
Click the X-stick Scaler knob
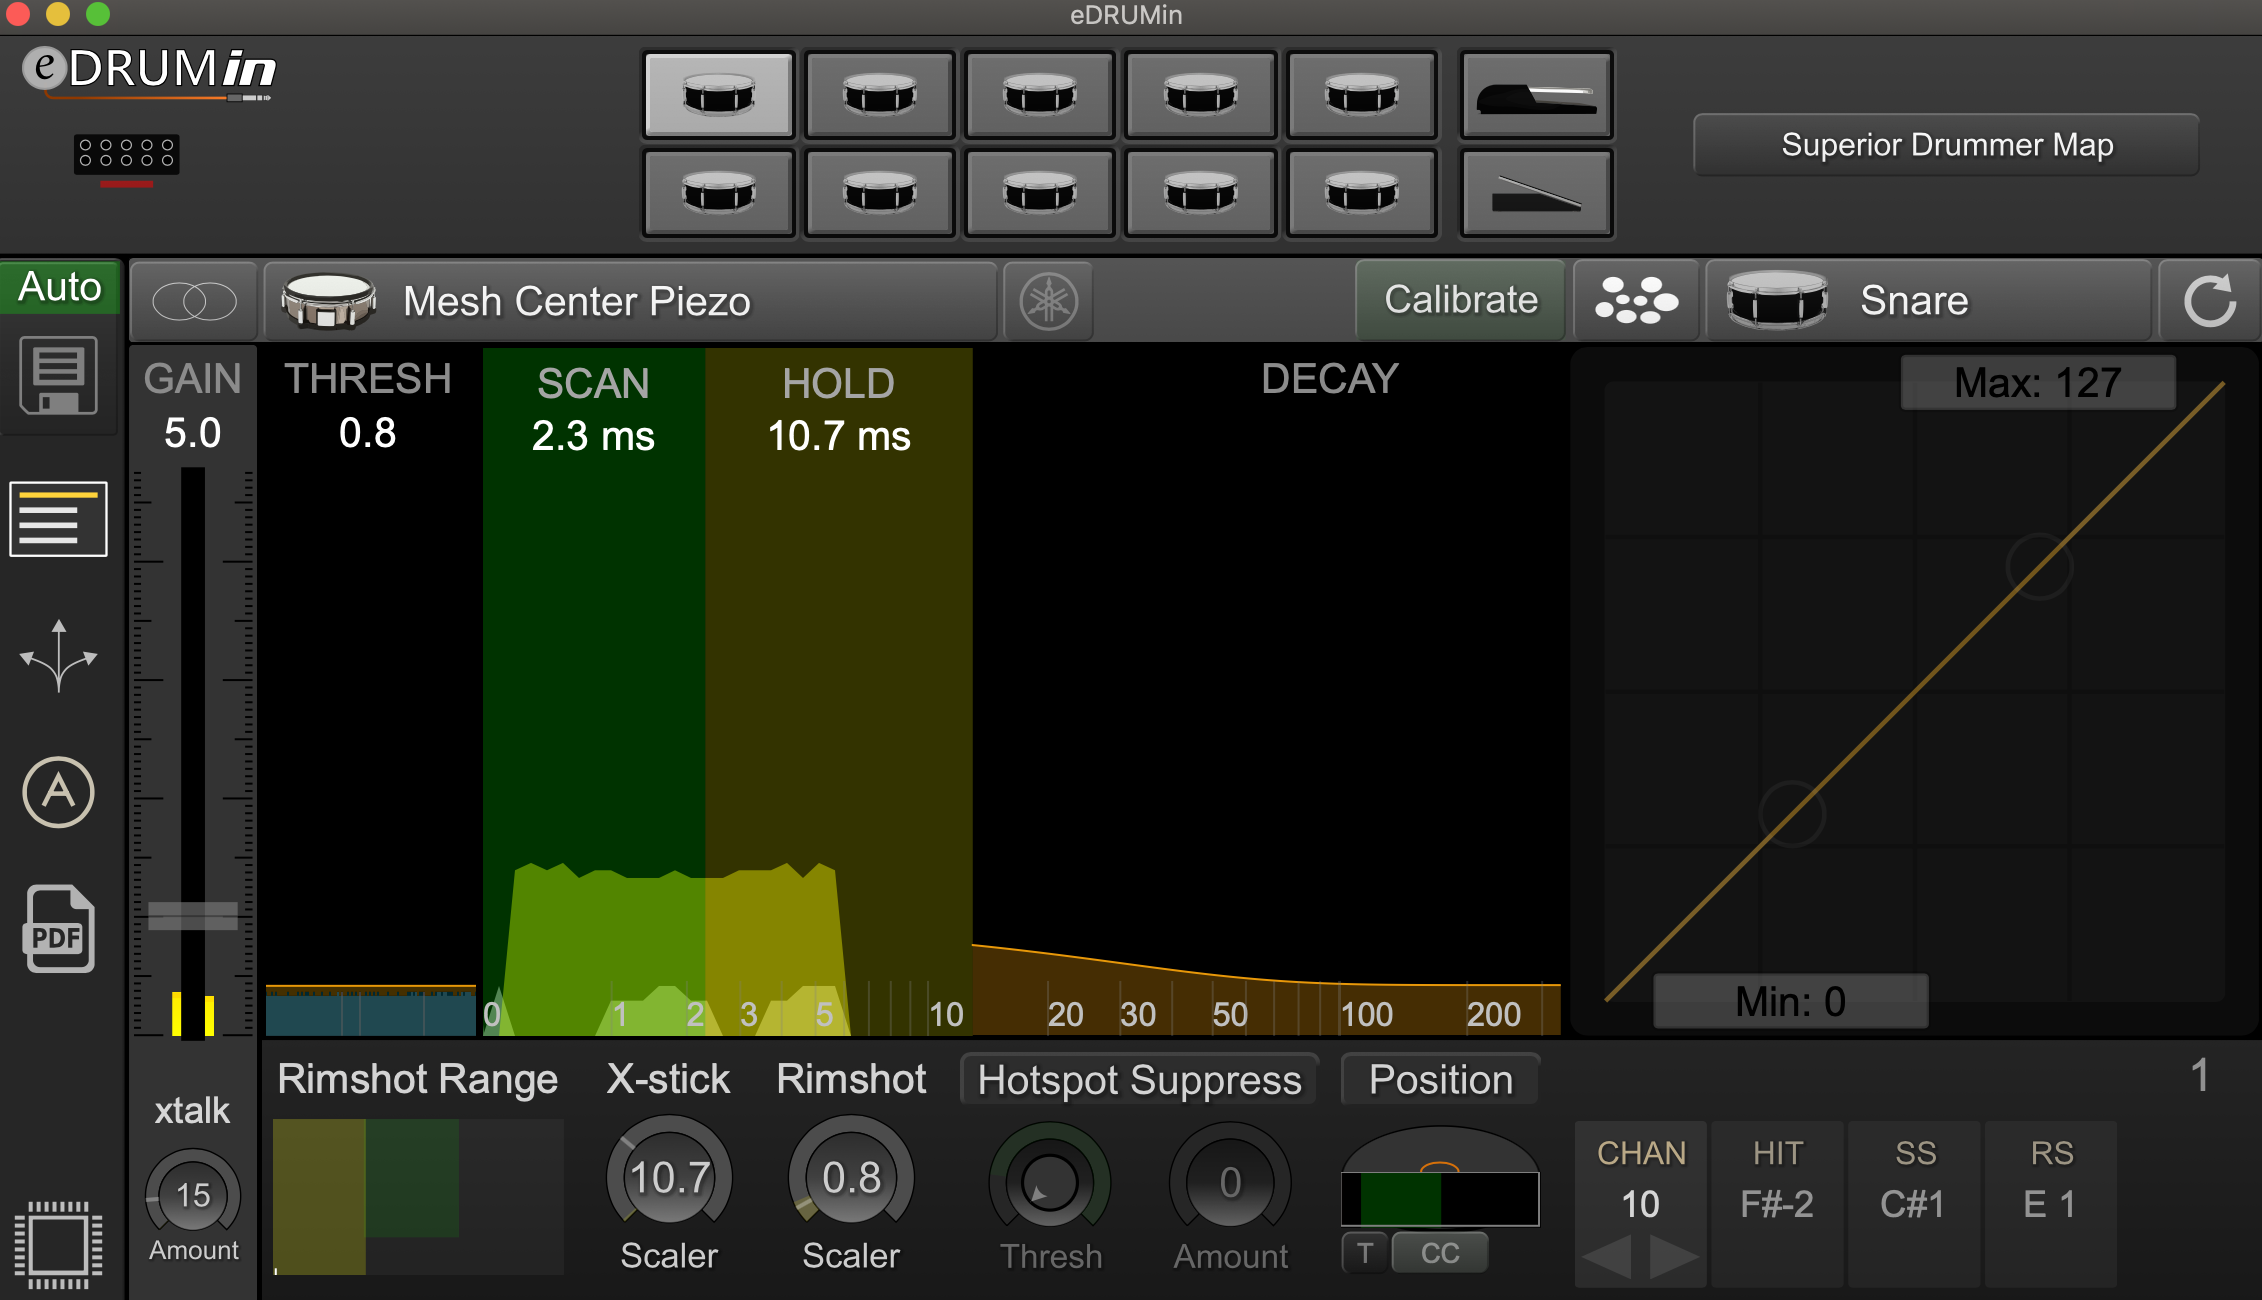click(669, 1178)
